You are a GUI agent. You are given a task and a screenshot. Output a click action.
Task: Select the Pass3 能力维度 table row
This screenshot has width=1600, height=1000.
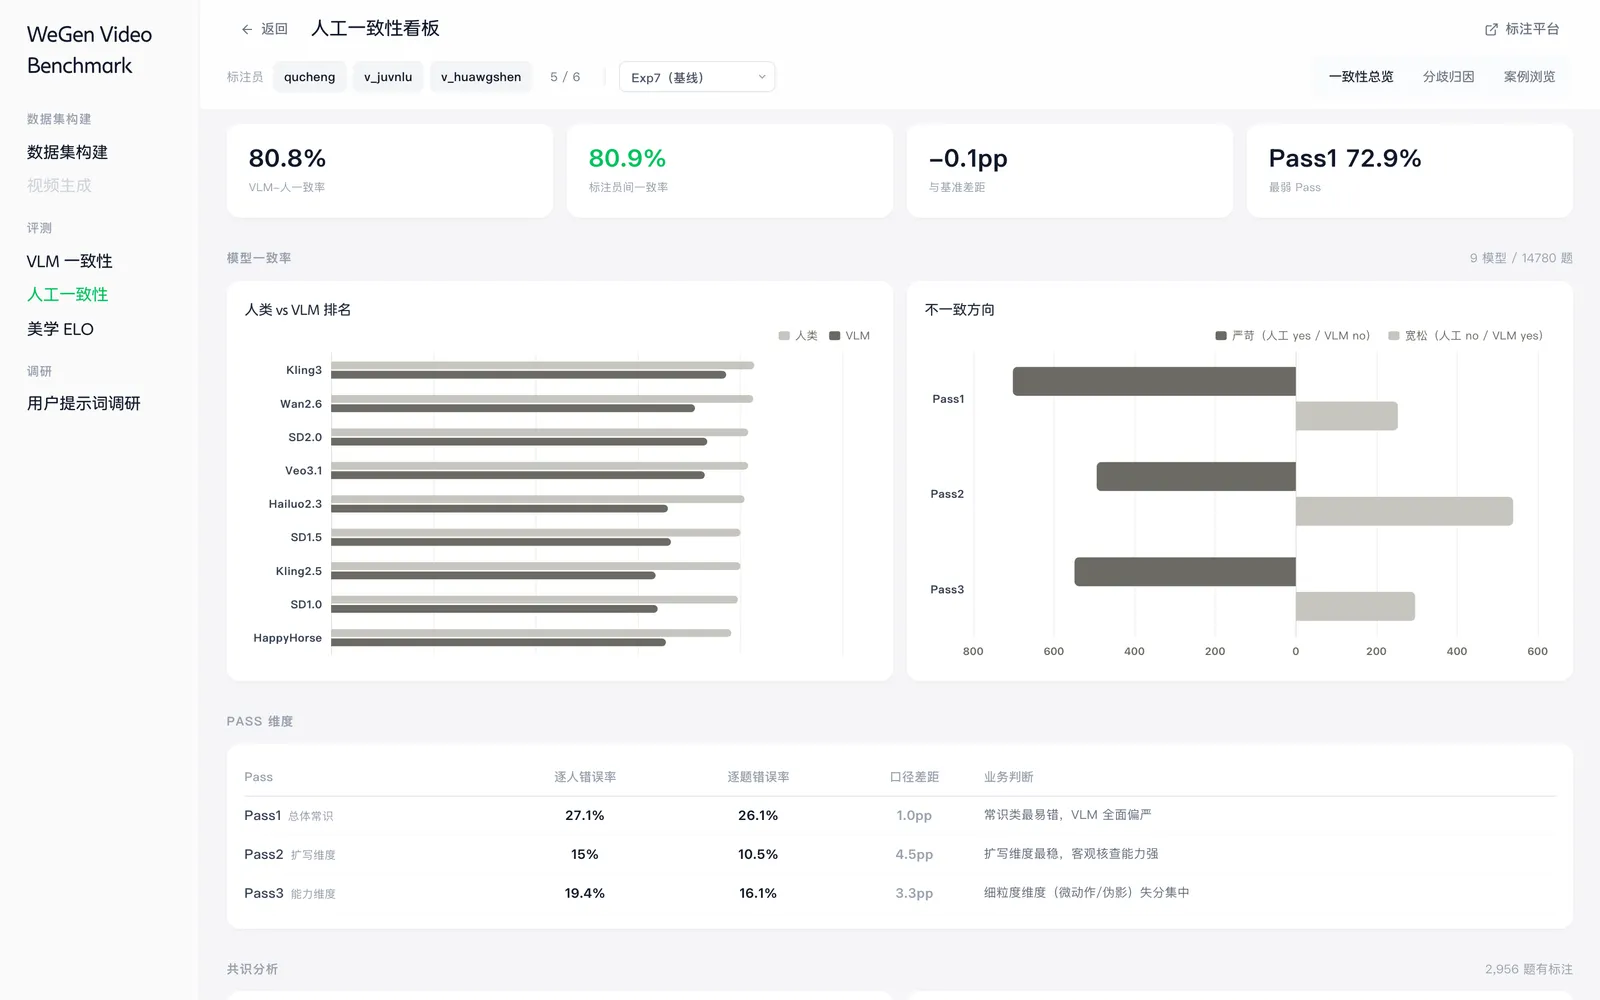[900, 893]
